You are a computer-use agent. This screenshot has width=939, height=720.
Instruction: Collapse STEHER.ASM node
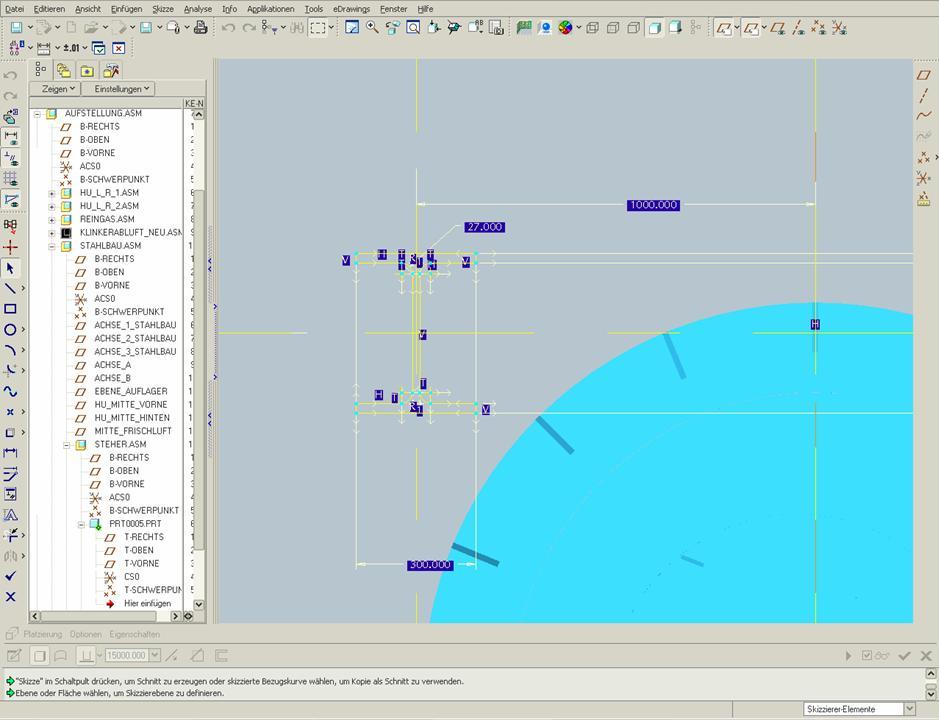pyautogui.click(x=67, y=444)
